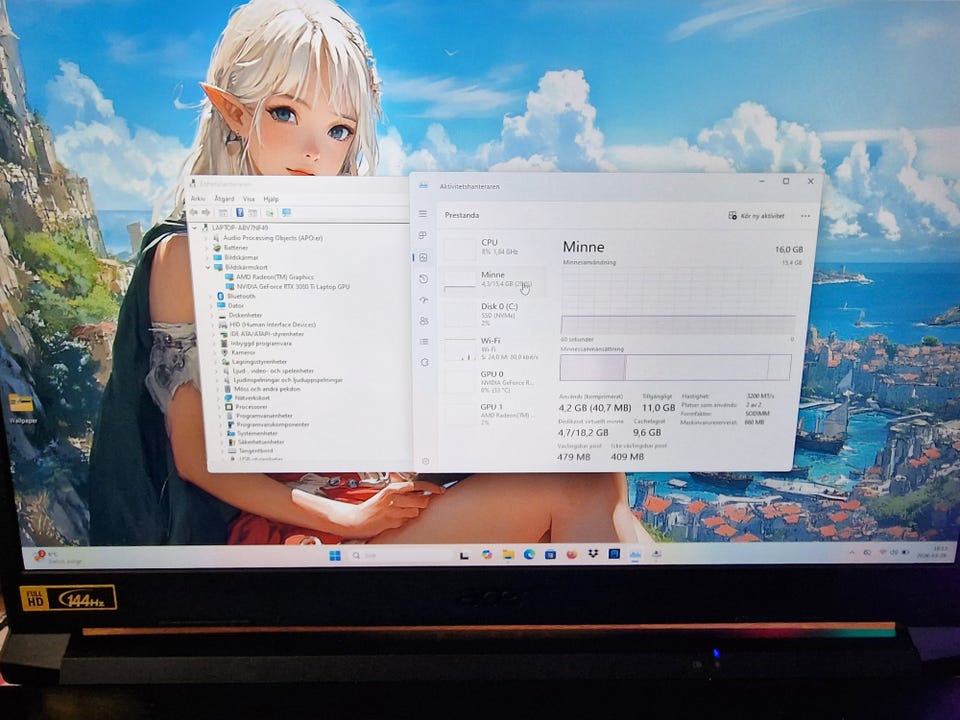Open the Services page icon in Task Manager
Viewport: 960px width, 720px height.
pos(425,362)
